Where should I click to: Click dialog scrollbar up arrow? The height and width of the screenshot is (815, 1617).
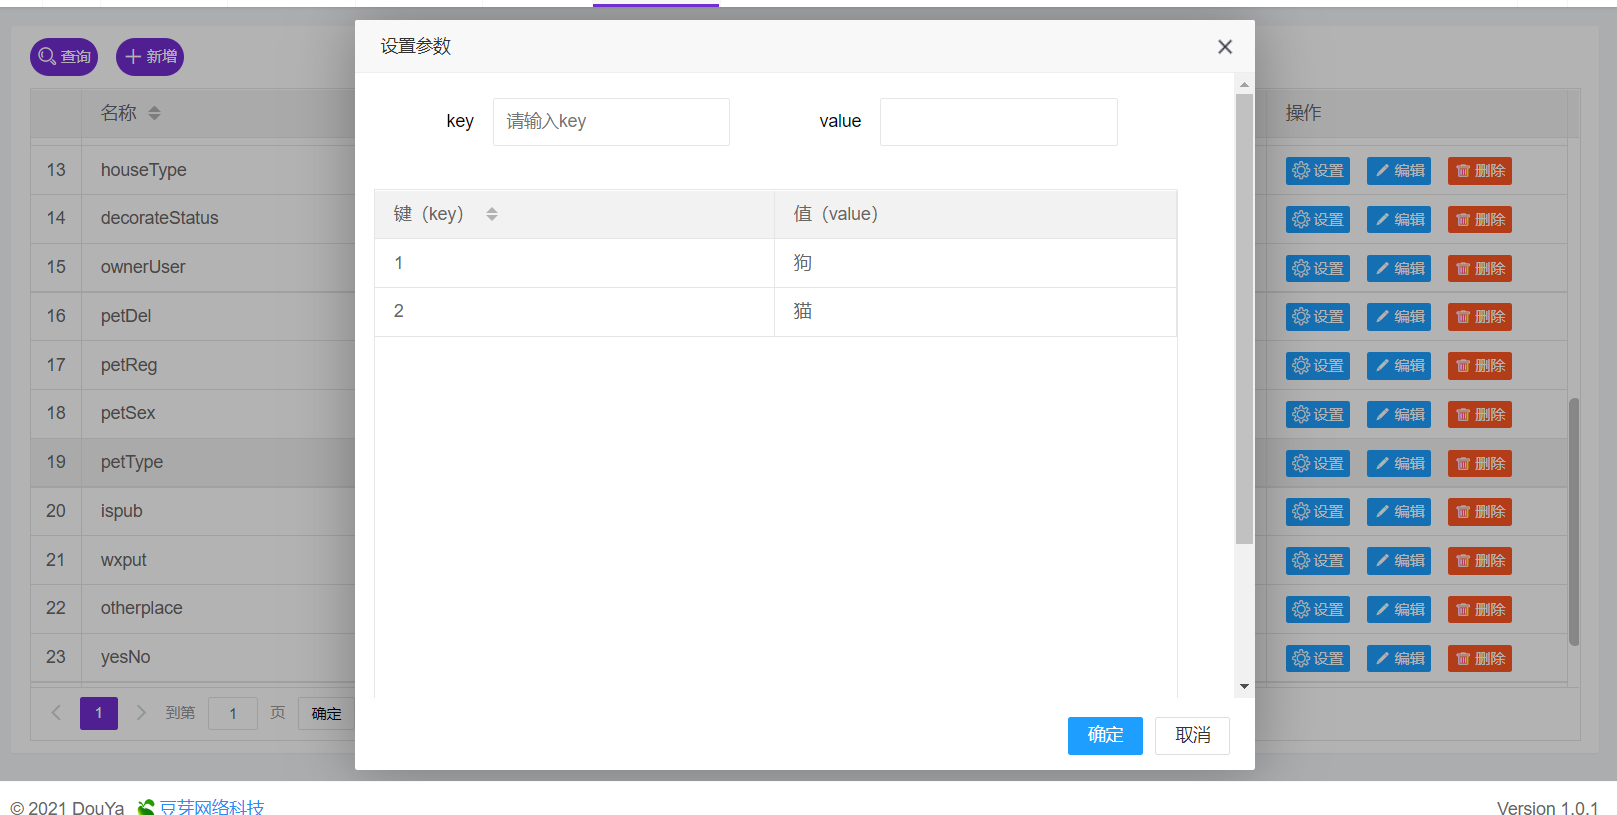click(x=1244, y=85)
